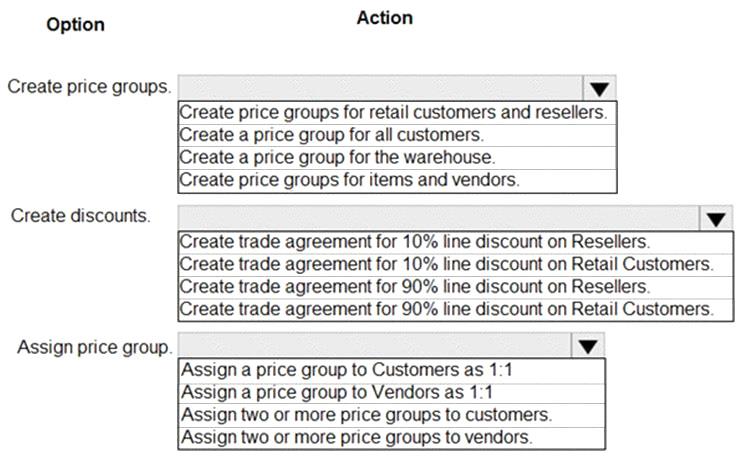
Task: Open the Assign price group dropdown arrow
Action: (589, 345)
